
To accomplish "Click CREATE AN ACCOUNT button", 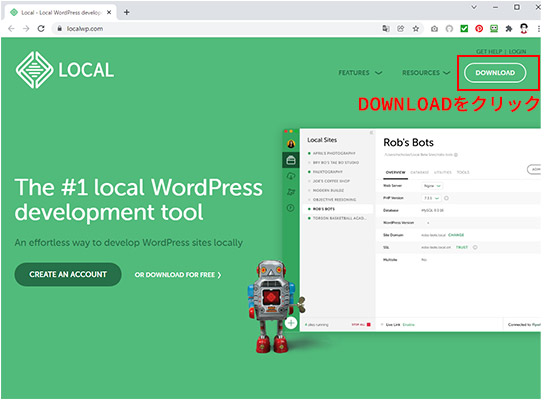I will (x=68, y=275).
